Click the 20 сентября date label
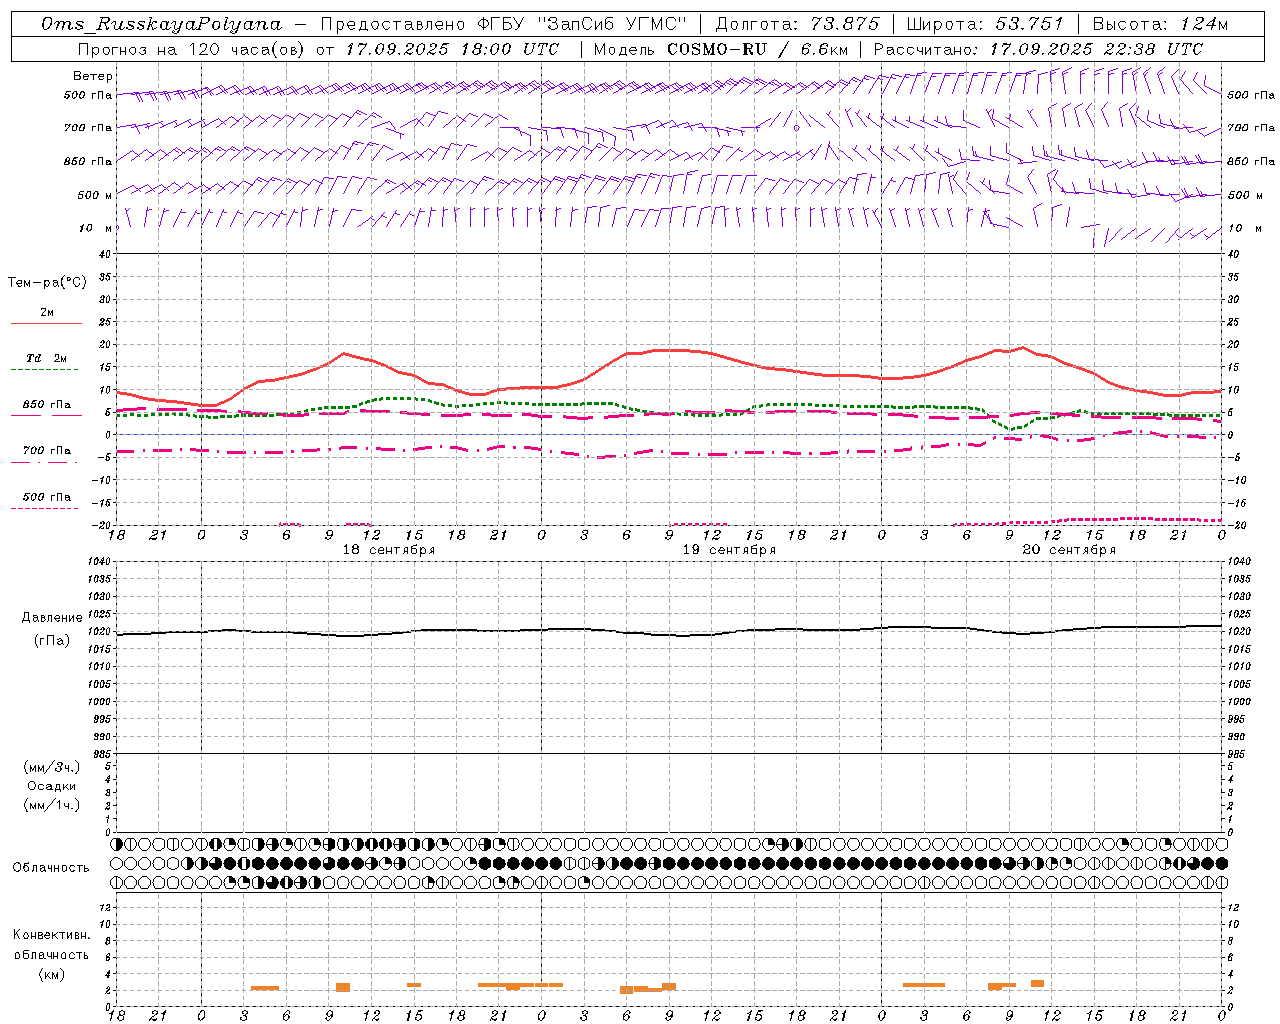Viewport: 1280px width, 1024px height. click(x=1069, y=550)
